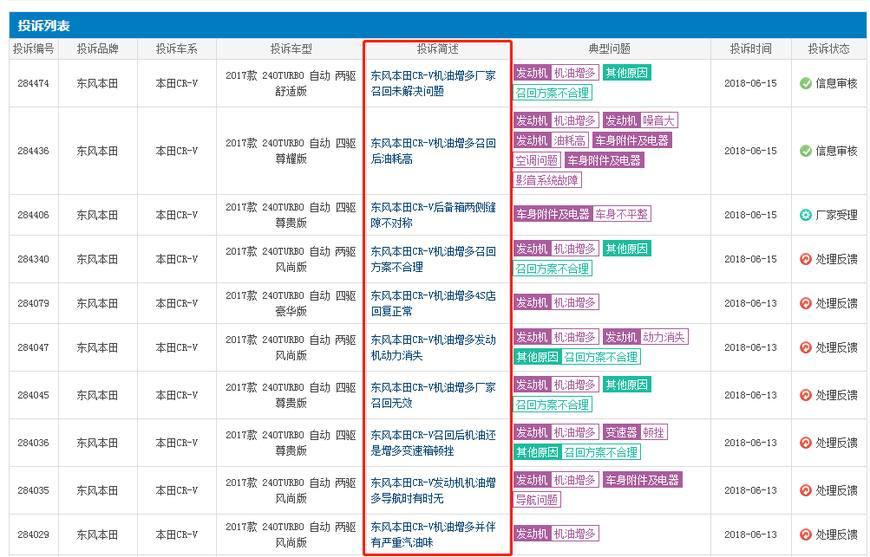Select the 油耗高 issue tag
The image size is (870, 557).
[x=569, y=140]
